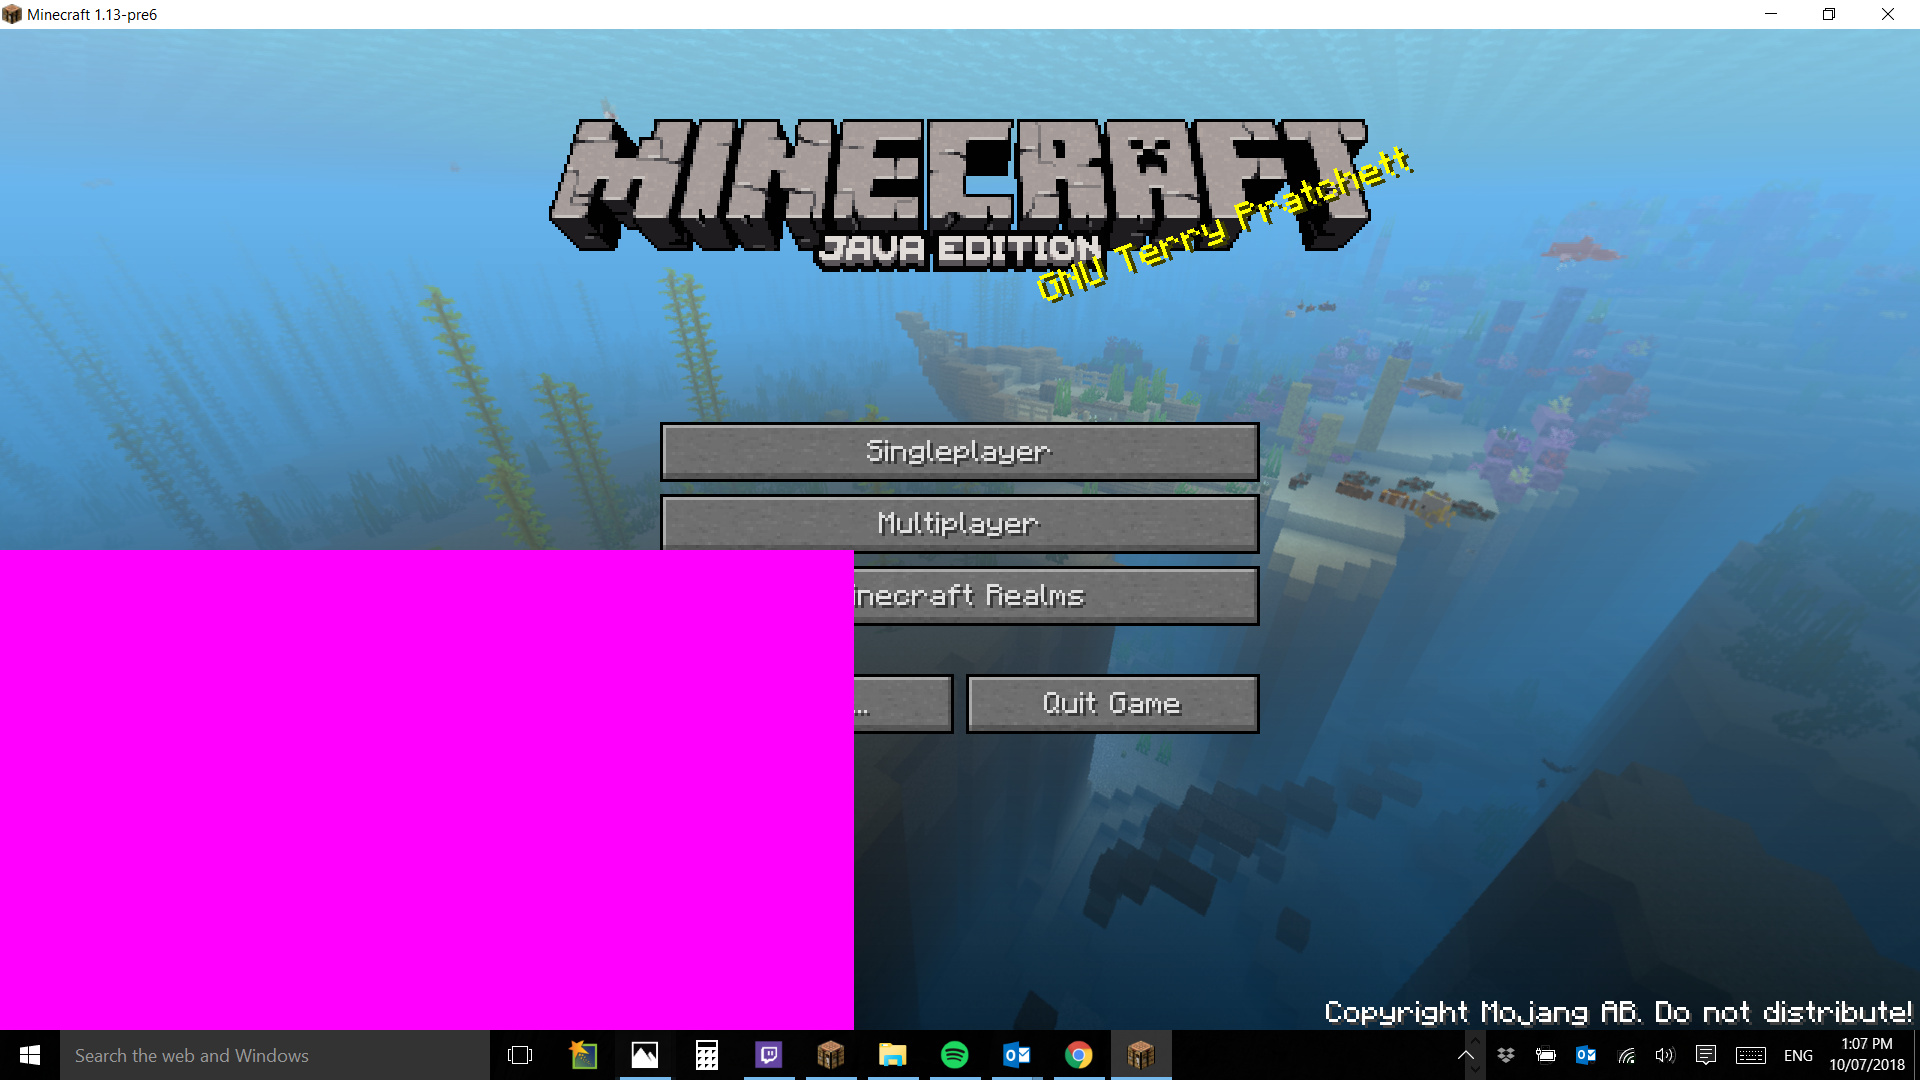The width and height of the screenshot is (1920, 1080).
Task: Launch Spotify from the taskbar
Action: tap(954, 1055)
